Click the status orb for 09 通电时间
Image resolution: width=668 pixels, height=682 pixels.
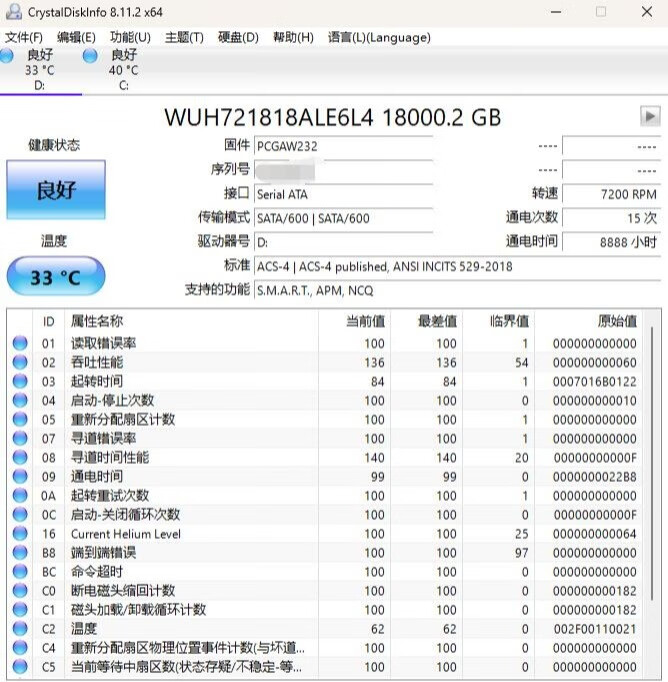click(x=20, y=476)
